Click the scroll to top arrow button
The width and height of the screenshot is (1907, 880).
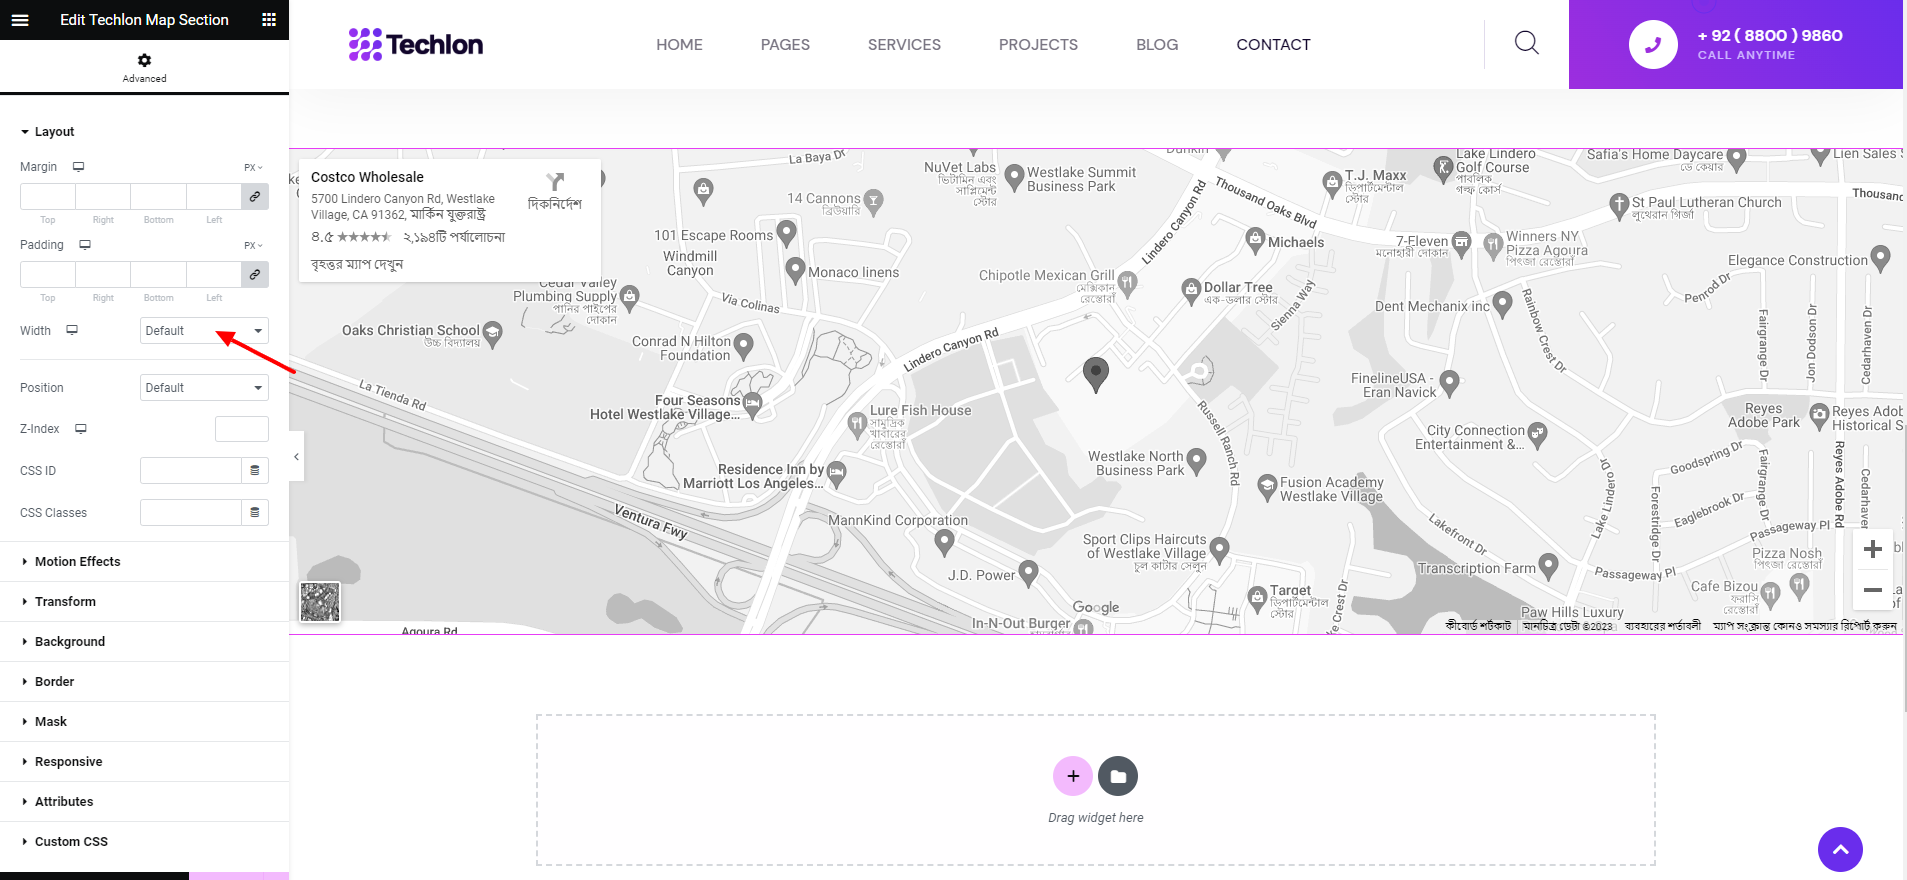click(1840, 850)
